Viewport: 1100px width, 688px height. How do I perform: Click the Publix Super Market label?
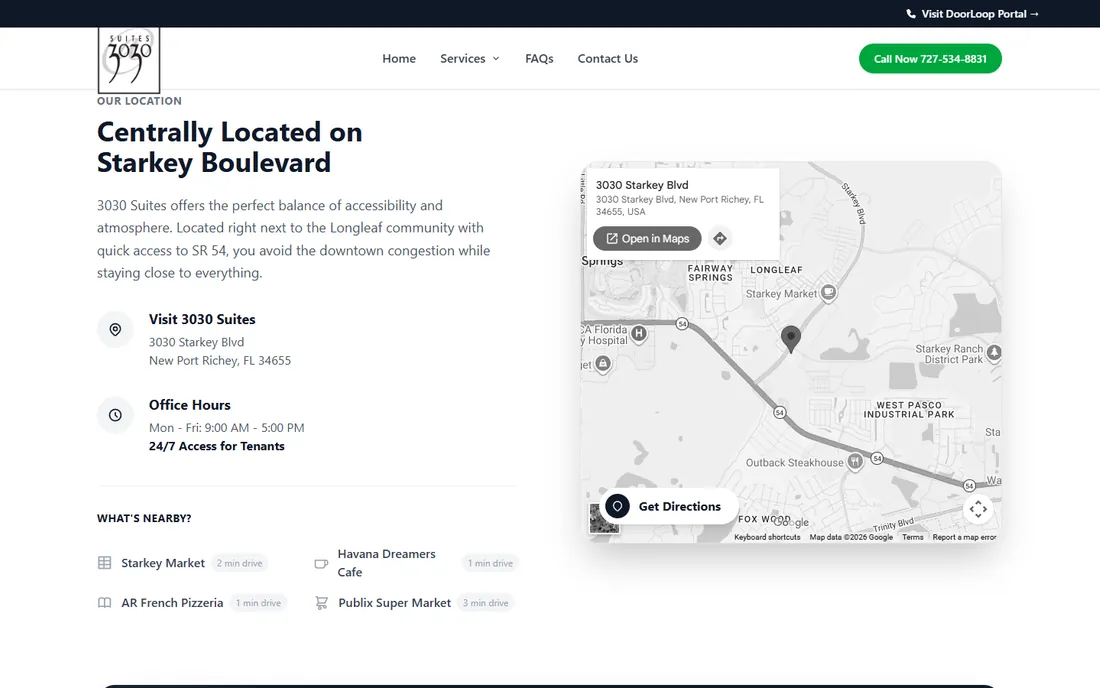click(x=394, y=603)
